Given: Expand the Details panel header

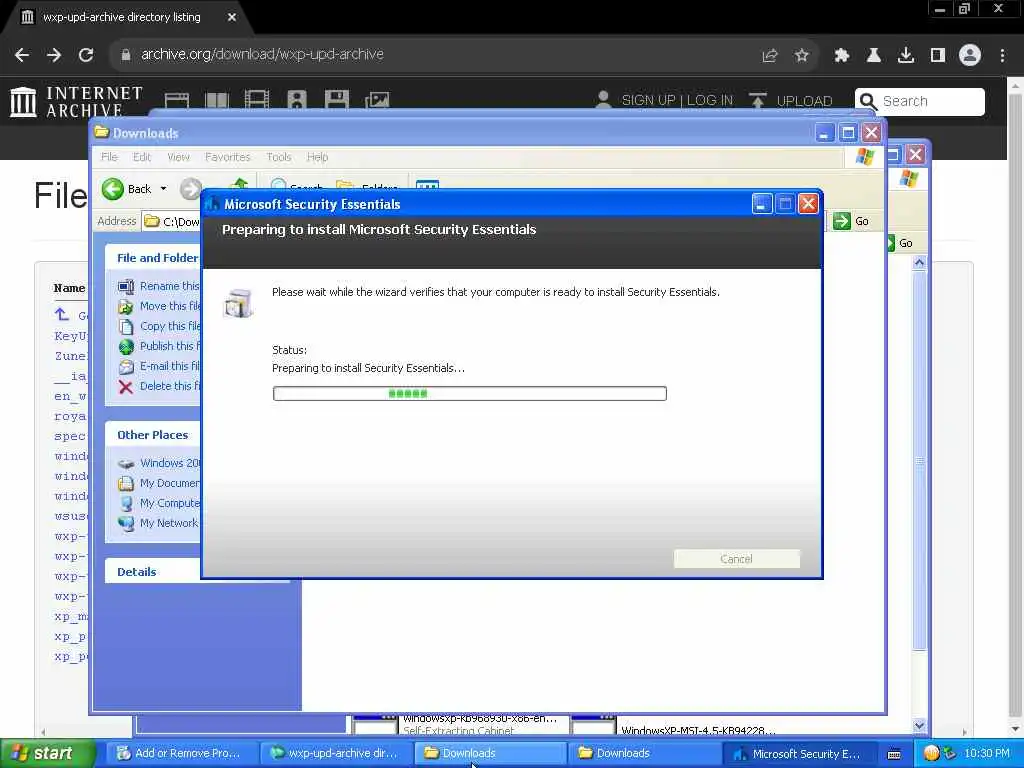Looking at the screenshot, I should [x=153, y=572].
